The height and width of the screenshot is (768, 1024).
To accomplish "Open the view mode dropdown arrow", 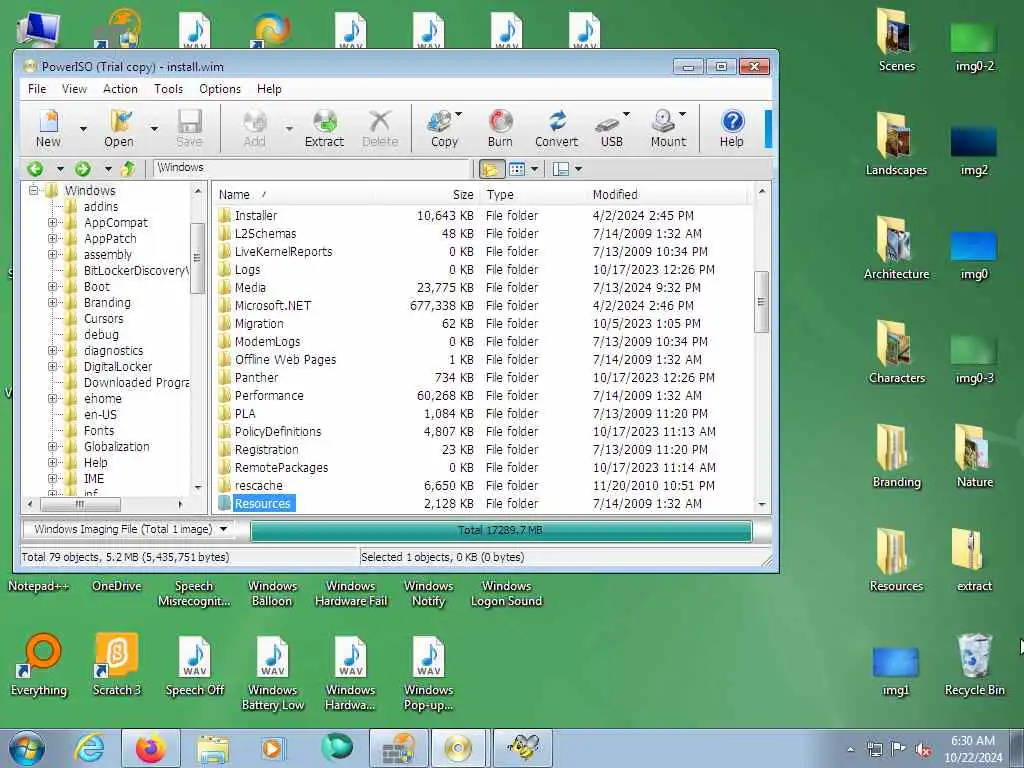I will (534, 169).
